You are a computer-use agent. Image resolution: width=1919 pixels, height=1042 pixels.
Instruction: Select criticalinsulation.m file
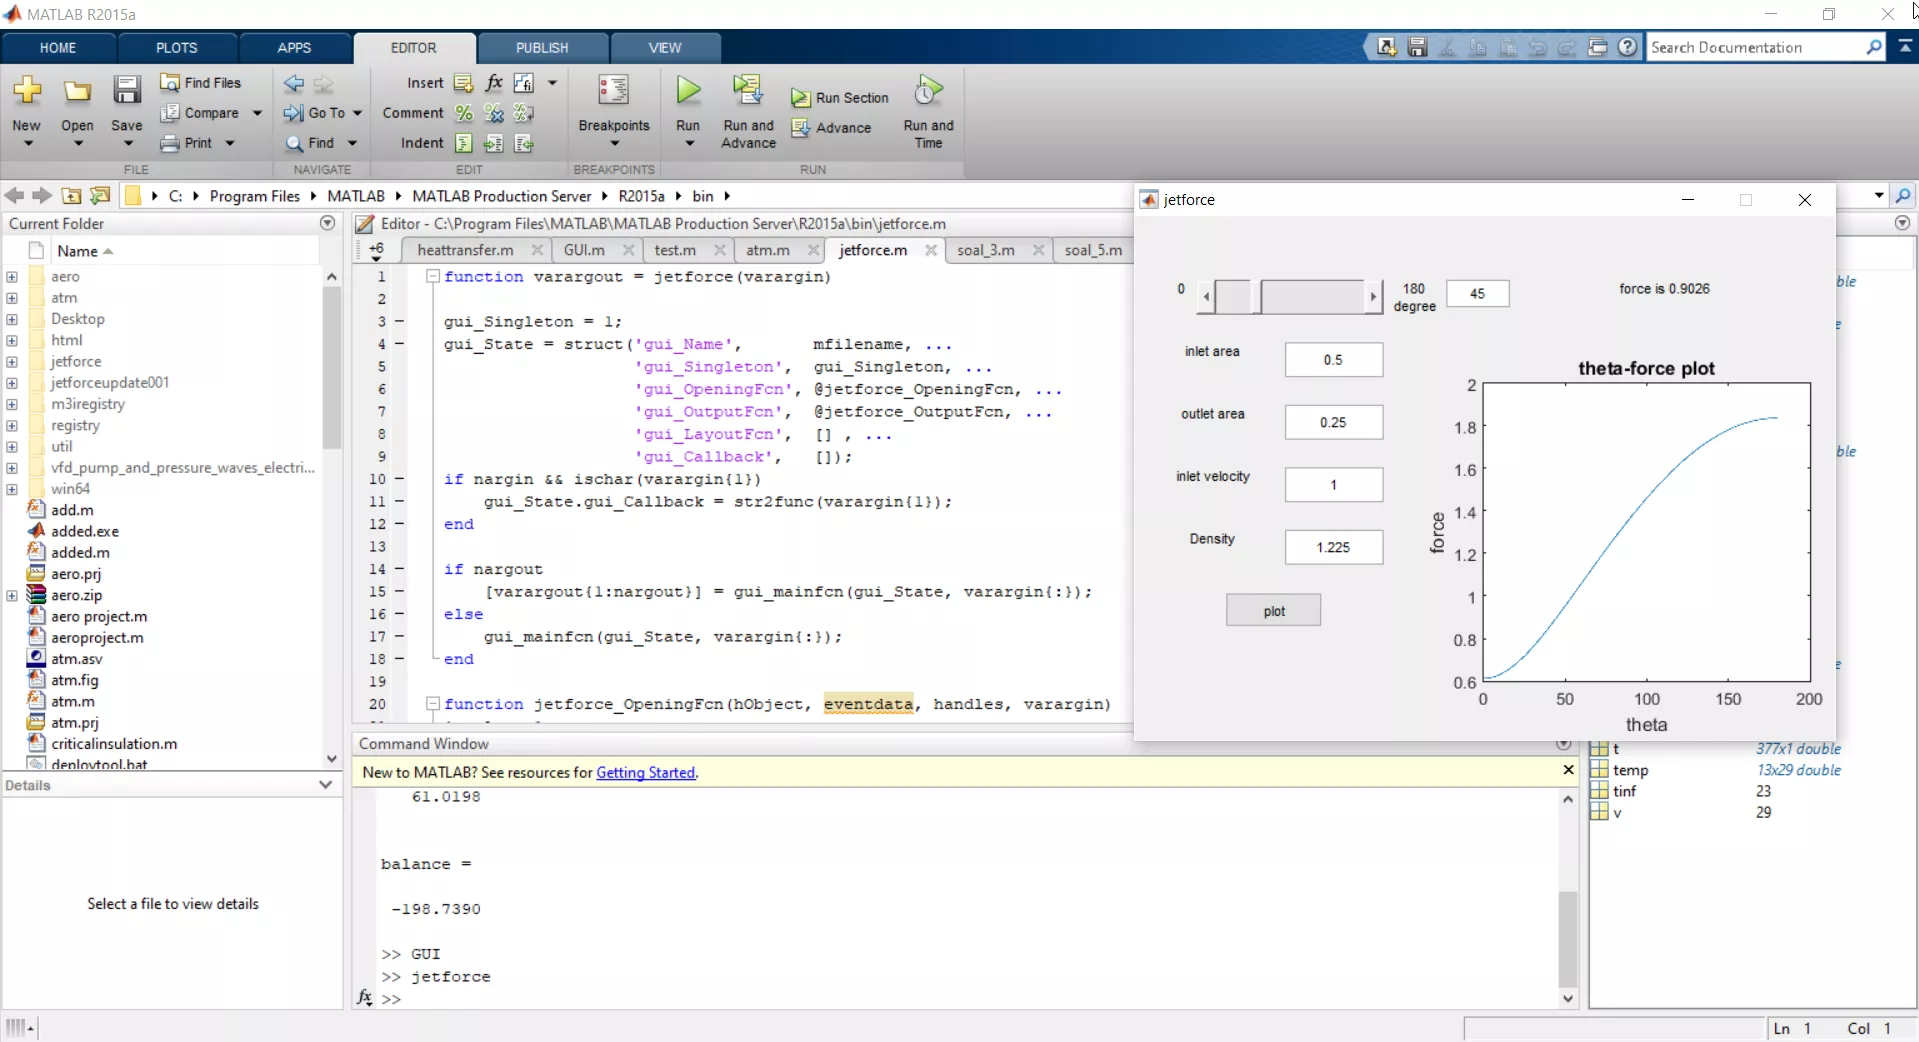click(x=114, y=744)
